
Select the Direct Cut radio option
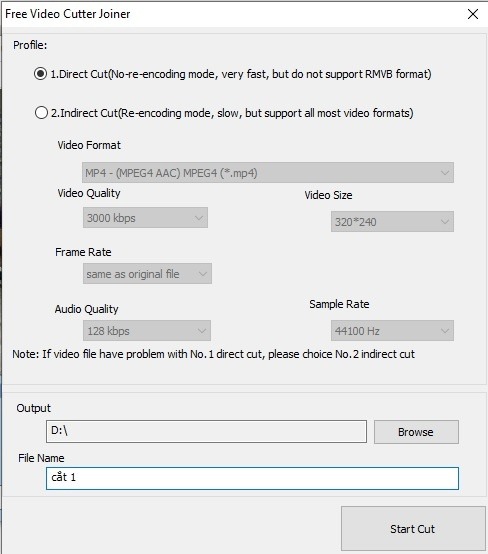(x=40, y=74)
